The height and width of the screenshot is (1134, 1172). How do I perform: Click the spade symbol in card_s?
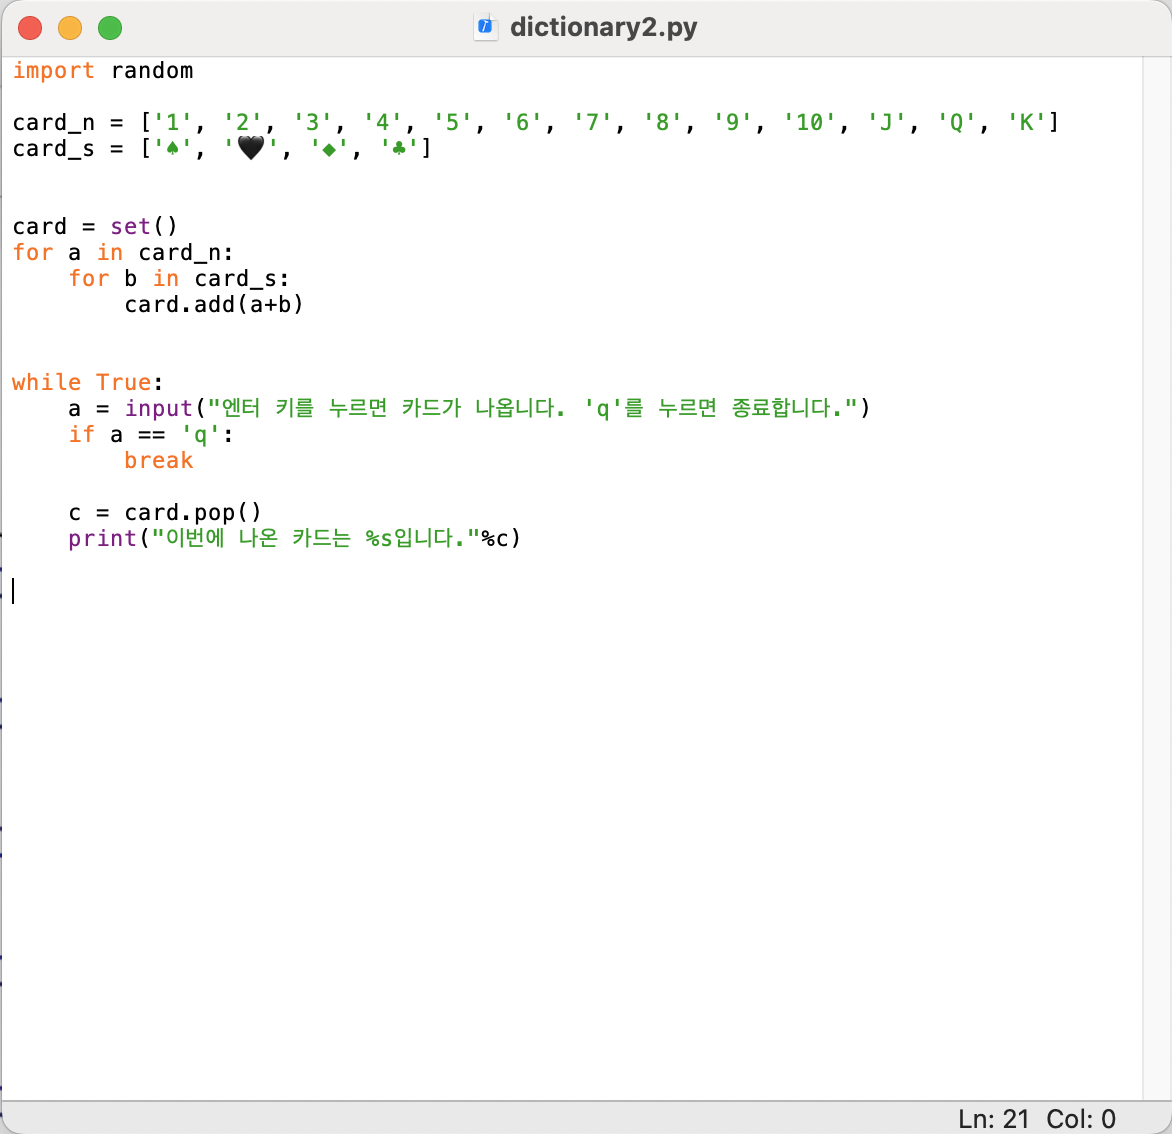[x=173, y=149]
